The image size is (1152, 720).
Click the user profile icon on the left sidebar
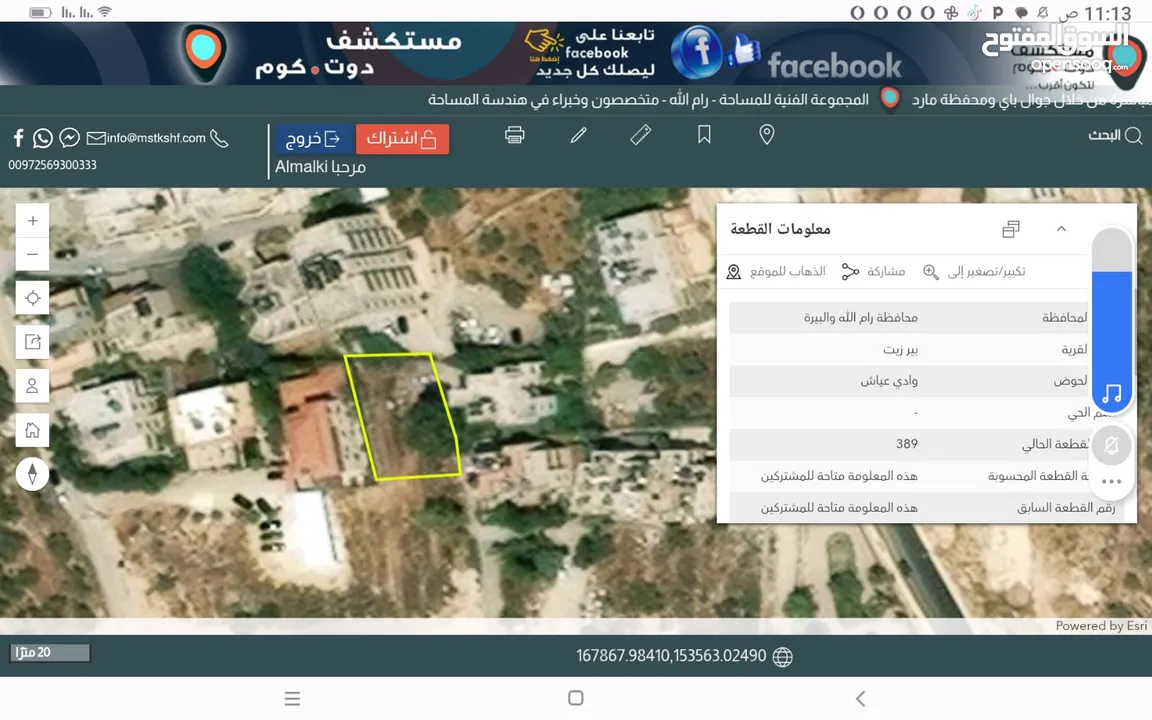pyautogui.click(x=32, y=385)
